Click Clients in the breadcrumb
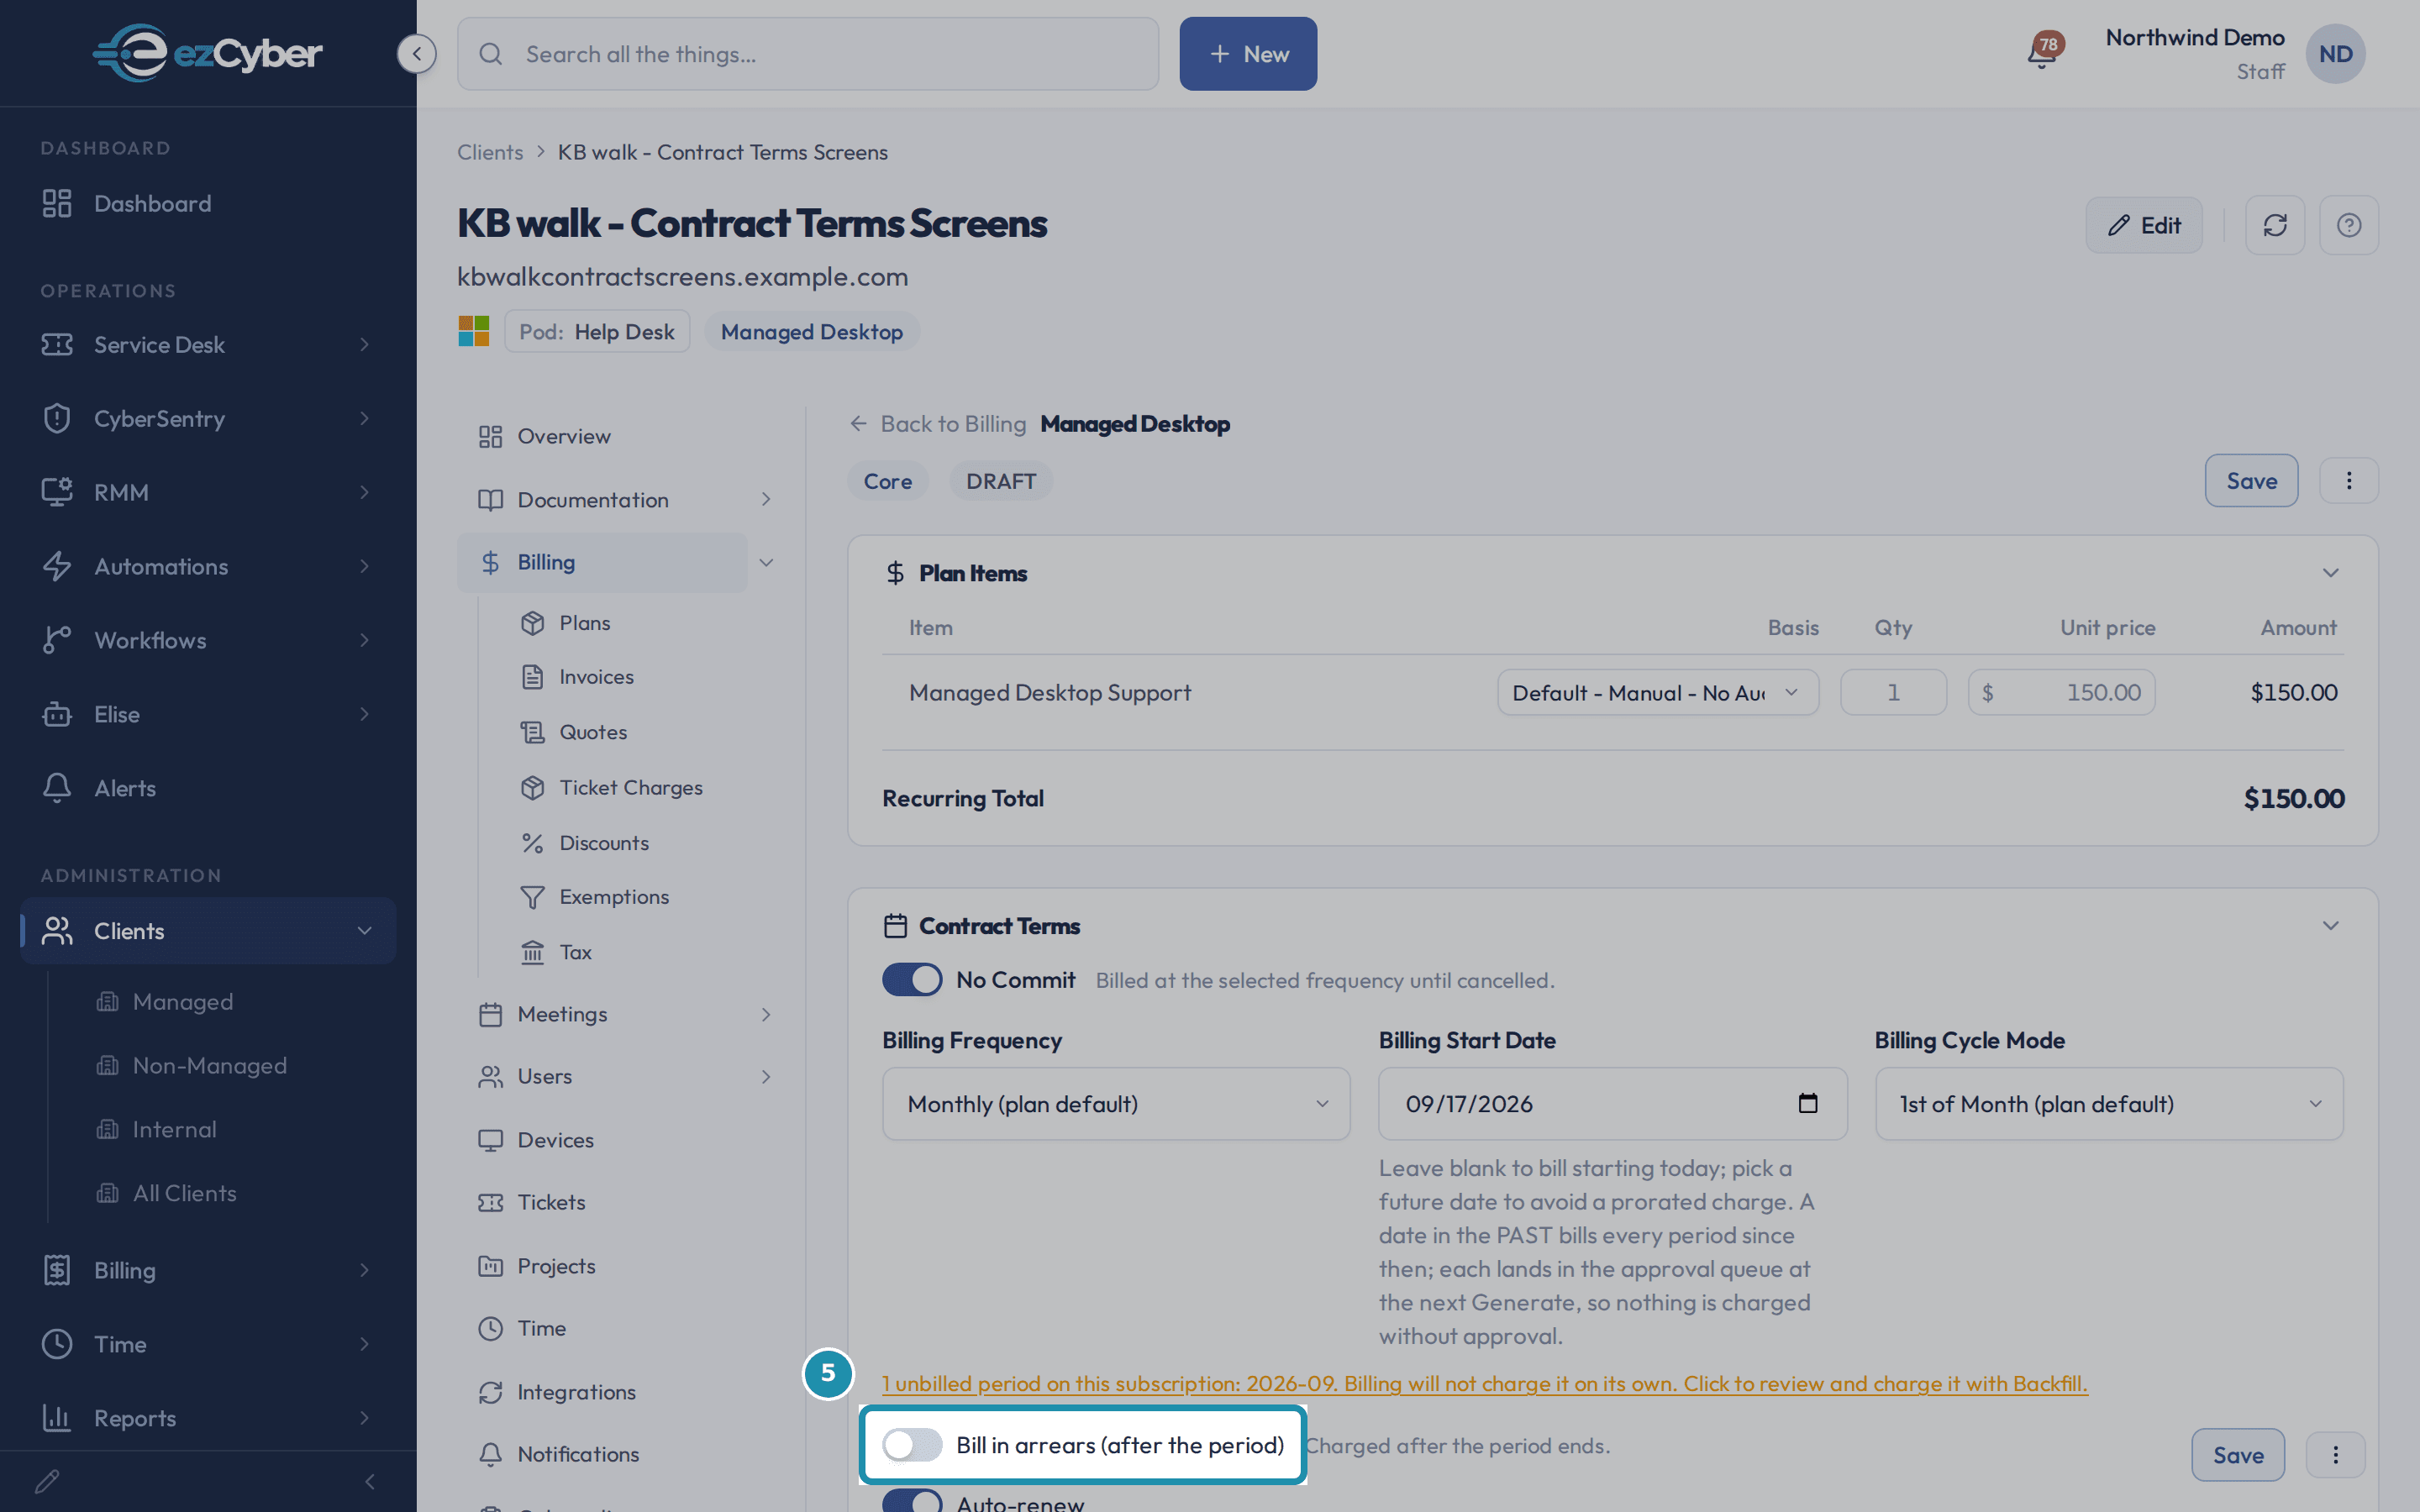The height and width of the screenshot is (1512, 2420). (490, 152)
